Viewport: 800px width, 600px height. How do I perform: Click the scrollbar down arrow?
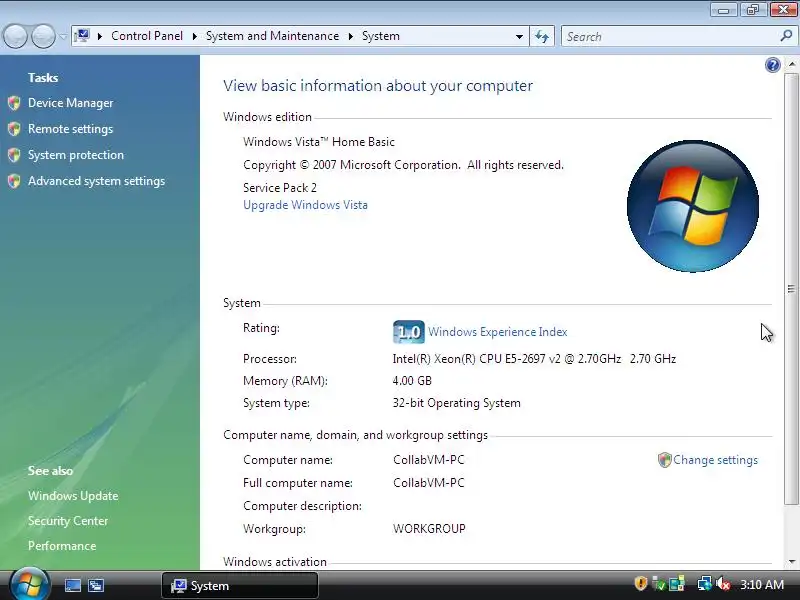click(x=791, y=562)
